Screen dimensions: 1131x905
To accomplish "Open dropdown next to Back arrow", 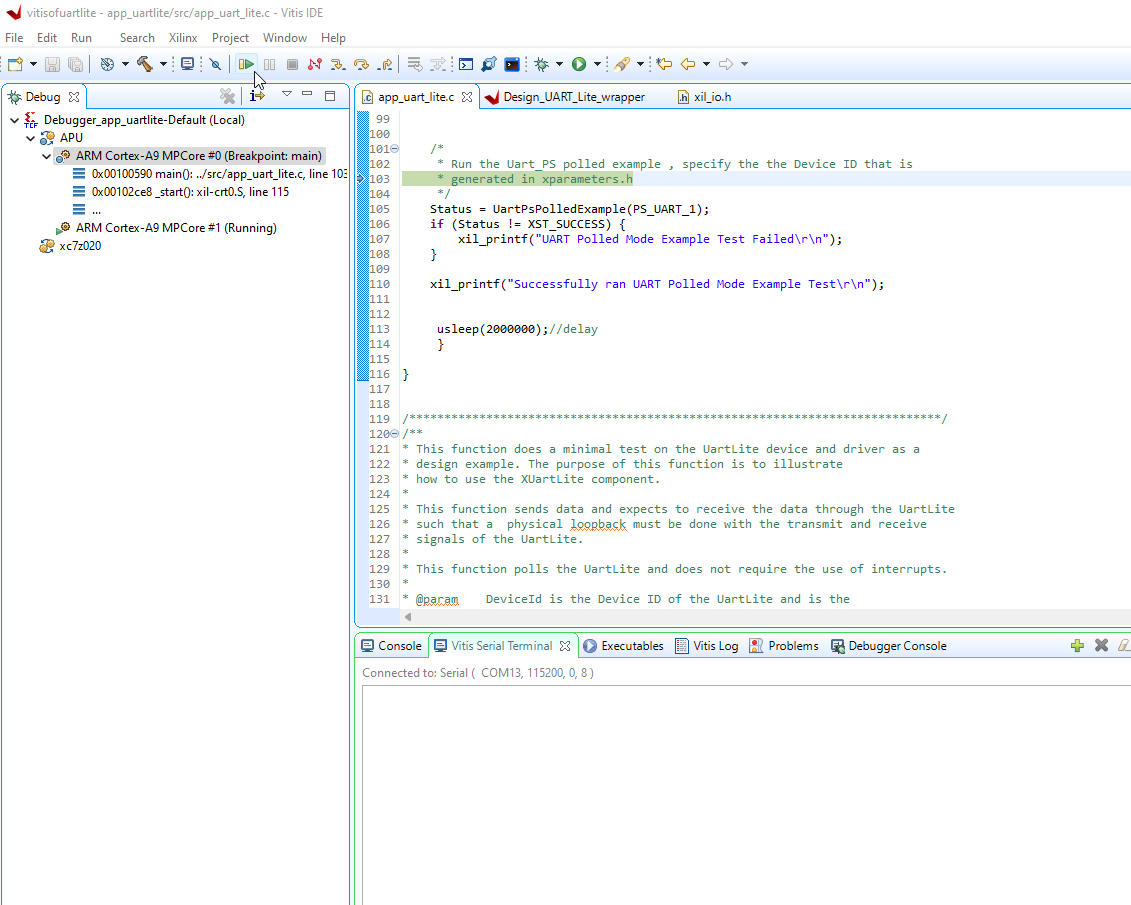I will [706, 64].
